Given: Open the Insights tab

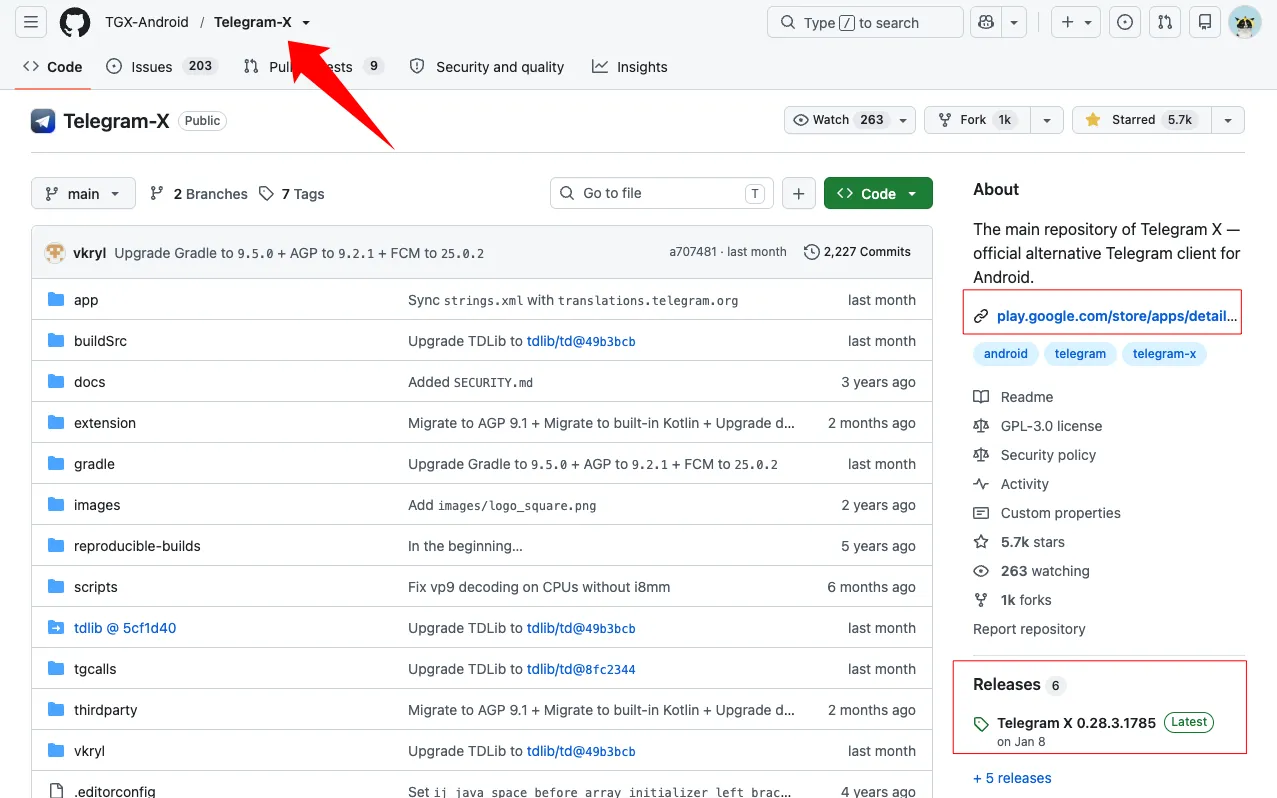Looking at the screenshot, I should pyautogui.click(x=630, y=67).
